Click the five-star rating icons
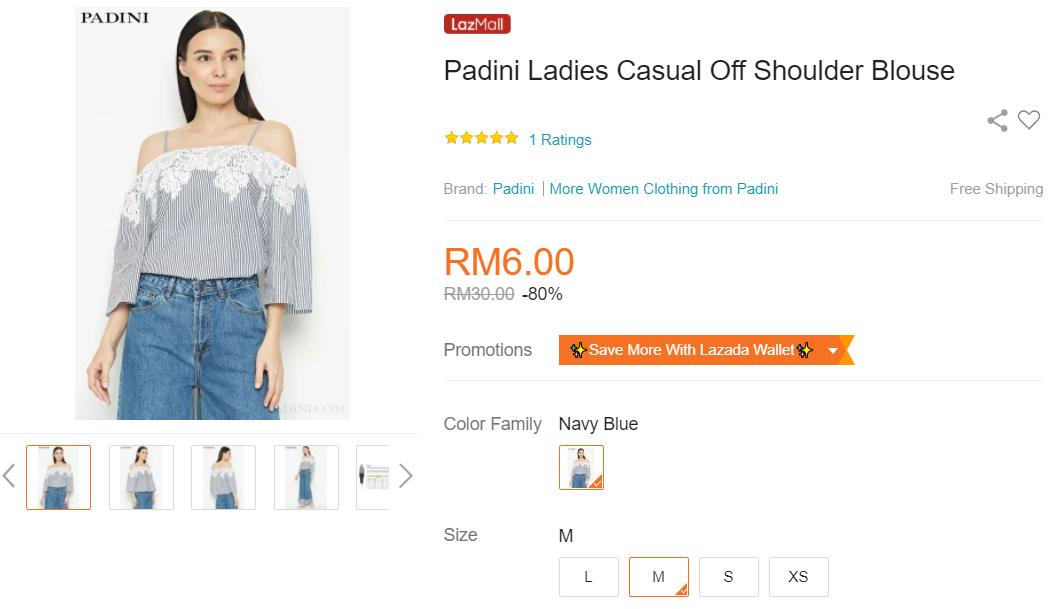The width and height of the screenshot is (1058, 609). pyautogui.click(x=481, y=139)
